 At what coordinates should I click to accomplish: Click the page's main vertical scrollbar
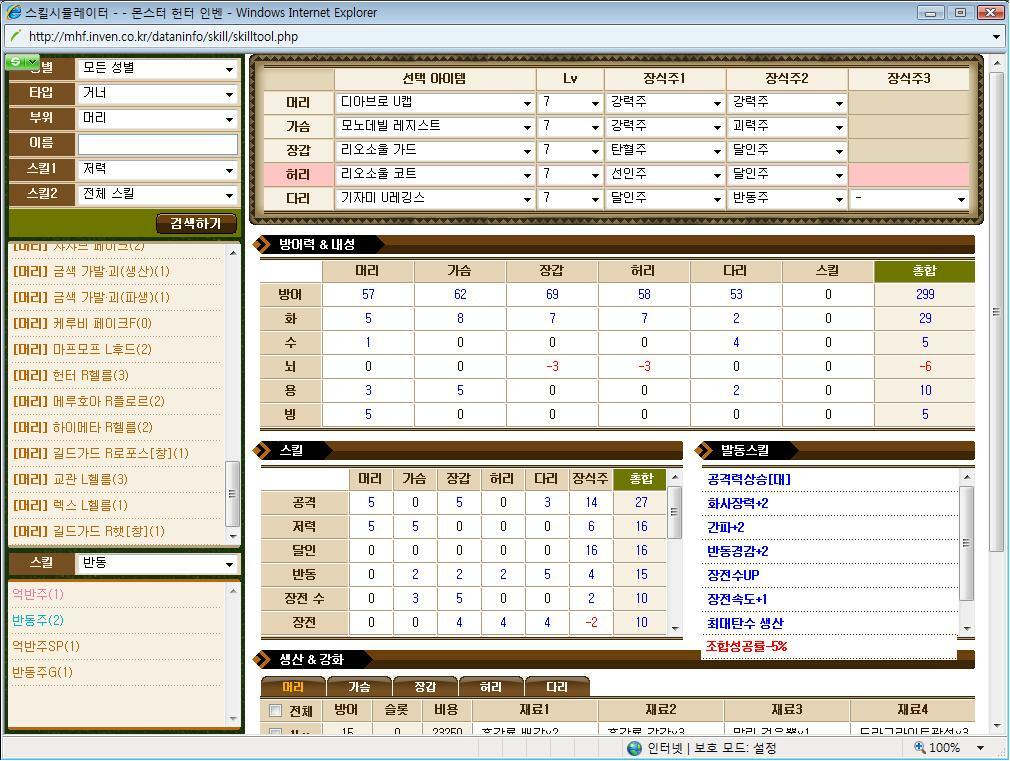click(x=995, y=312)
